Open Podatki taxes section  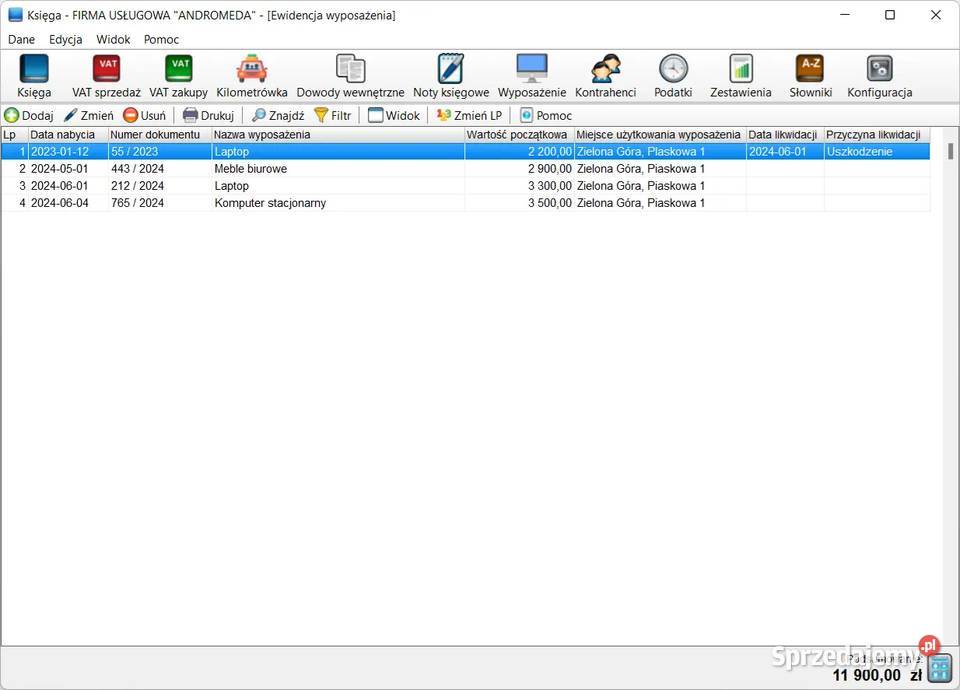[x=673, y=75]
